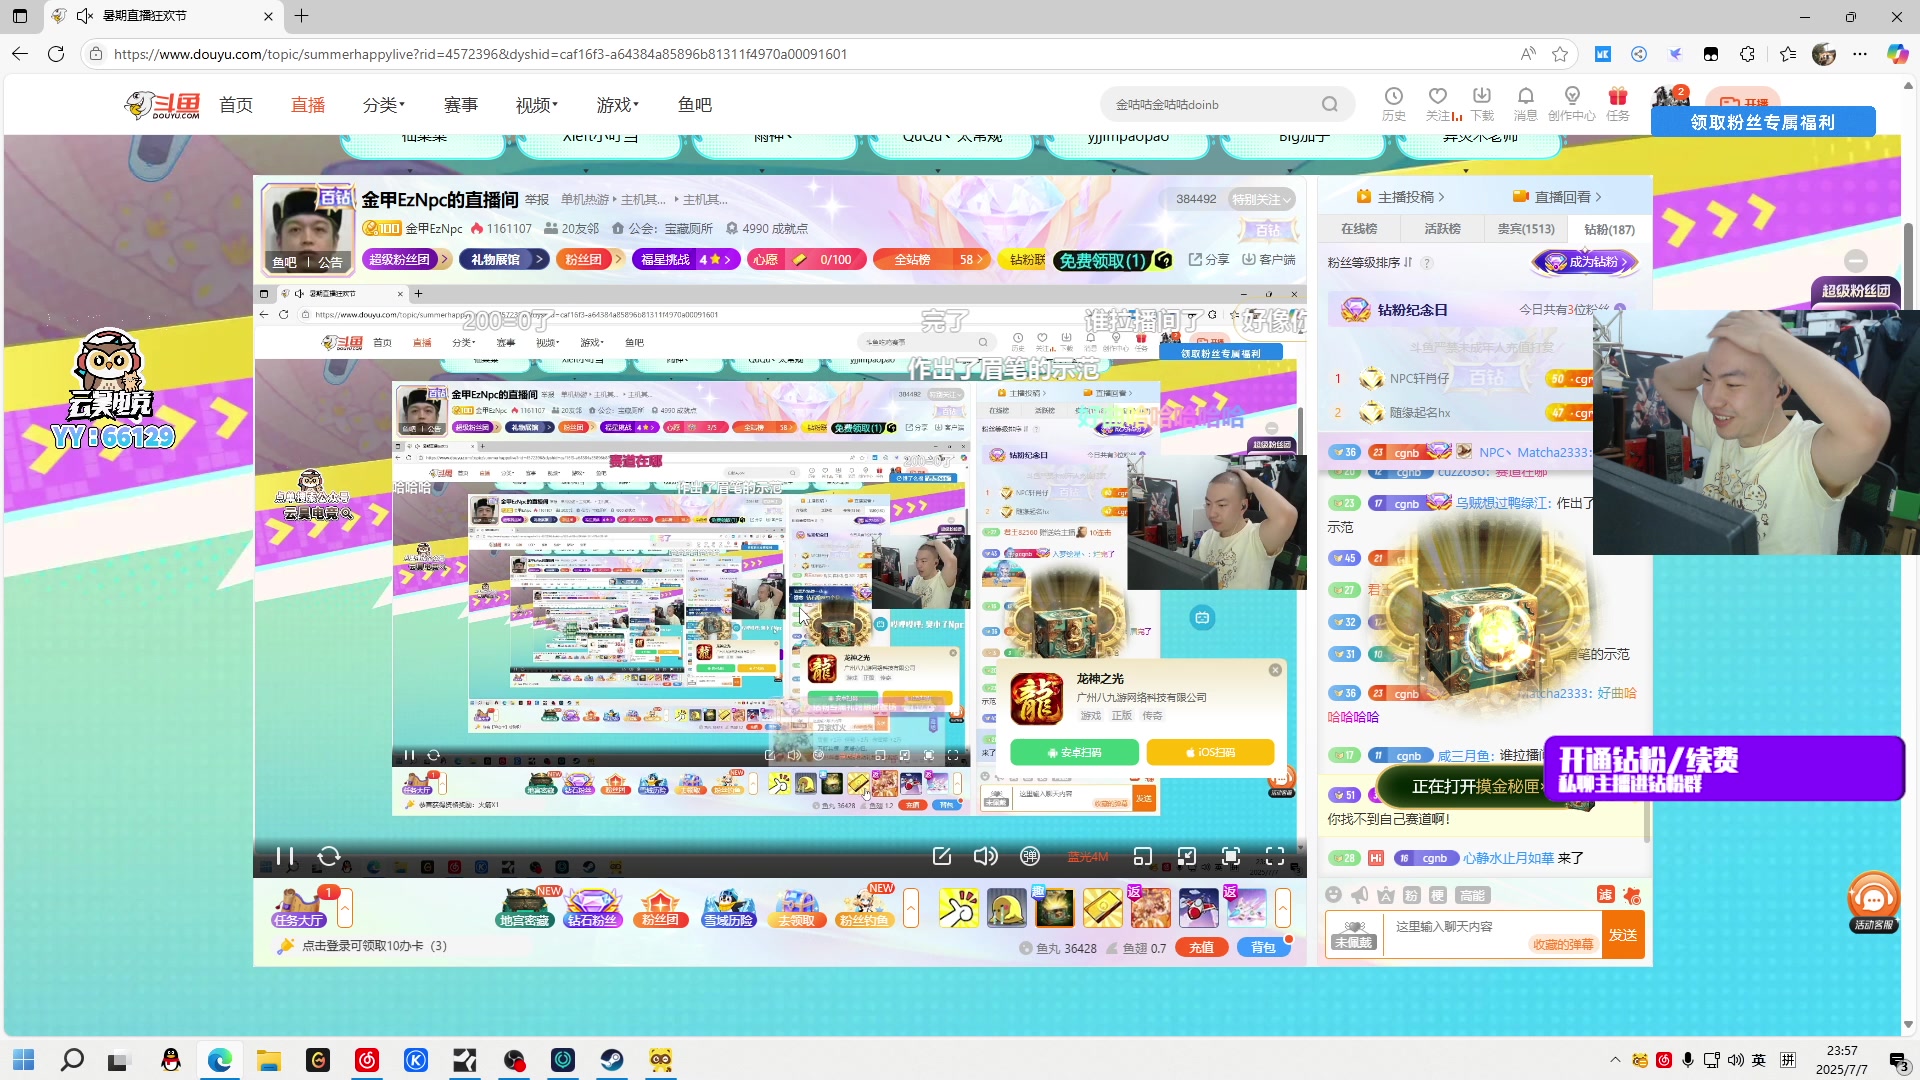Click the 发送 send chat button
The image size is (1920, 1080).
click(1623, 935)
